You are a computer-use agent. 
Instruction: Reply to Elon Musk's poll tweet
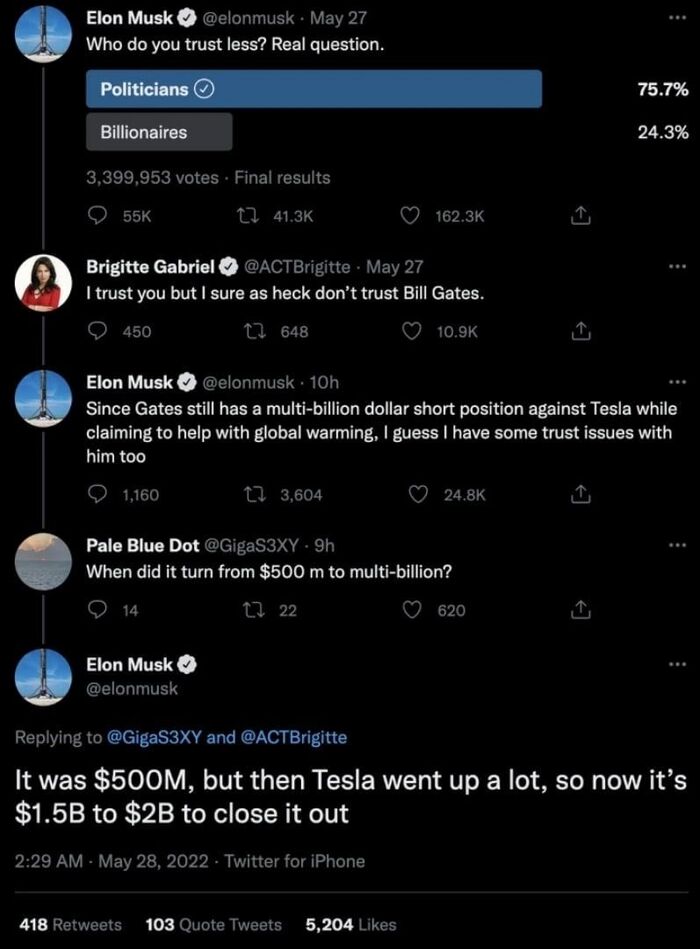(x=99, y=216)
